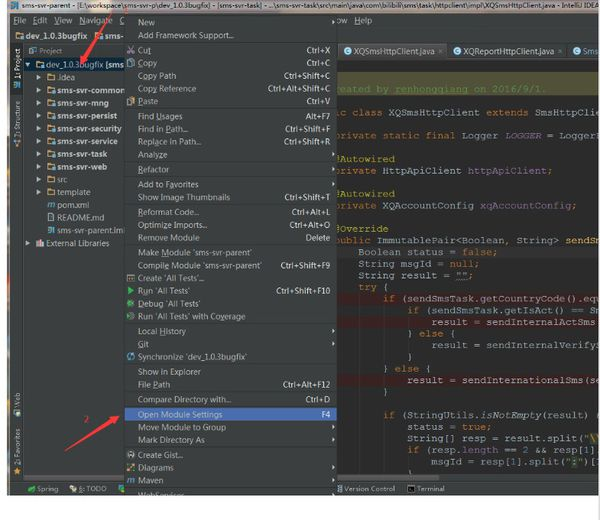Select Optimize Imports entry
Image resolution: width=600 pixels, height=520 pixels.
(x=231, y=225)
